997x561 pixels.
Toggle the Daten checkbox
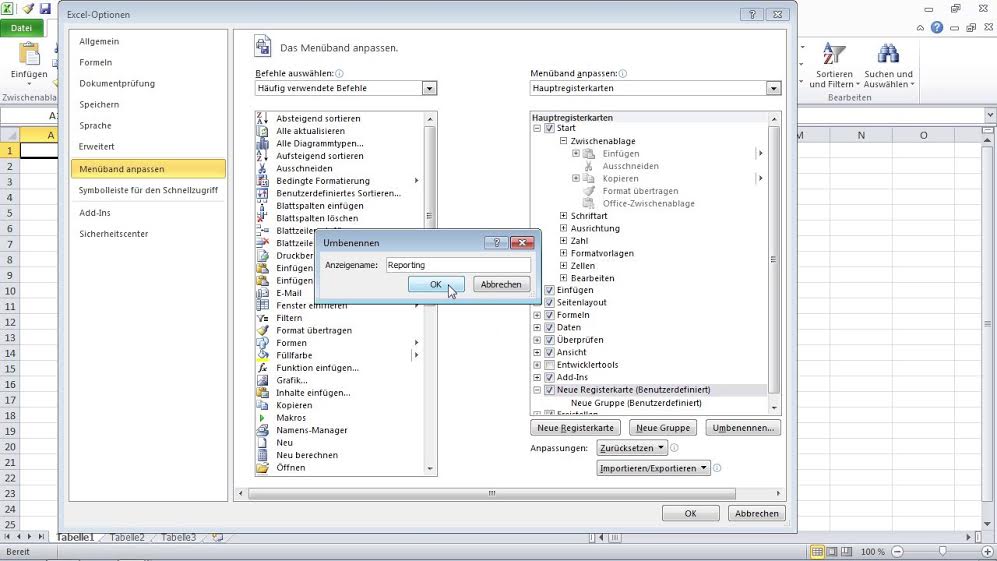(550, 327)
